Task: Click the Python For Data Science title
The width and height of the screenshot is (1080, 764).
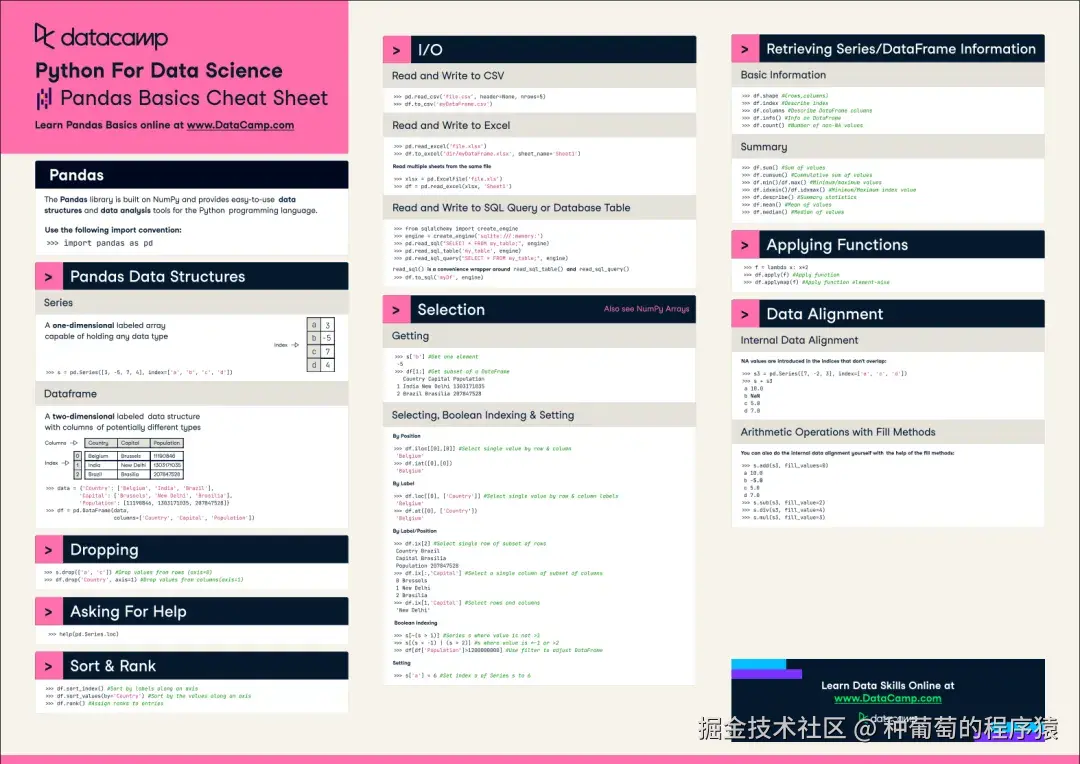Action: (x=158, y=71)
